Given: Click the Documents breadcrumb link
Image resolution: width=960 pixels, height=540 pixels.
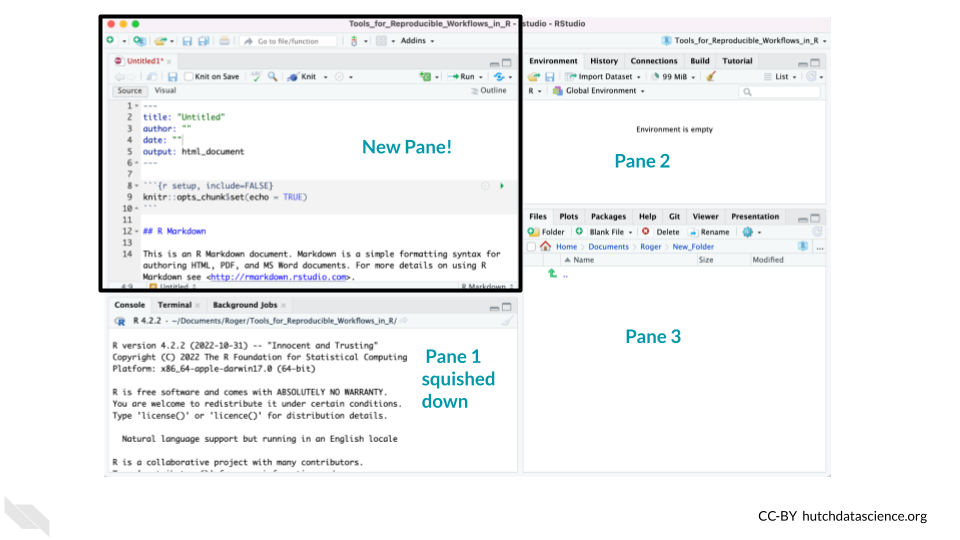Looking at the screenshot, I should [x=608, y=247].
